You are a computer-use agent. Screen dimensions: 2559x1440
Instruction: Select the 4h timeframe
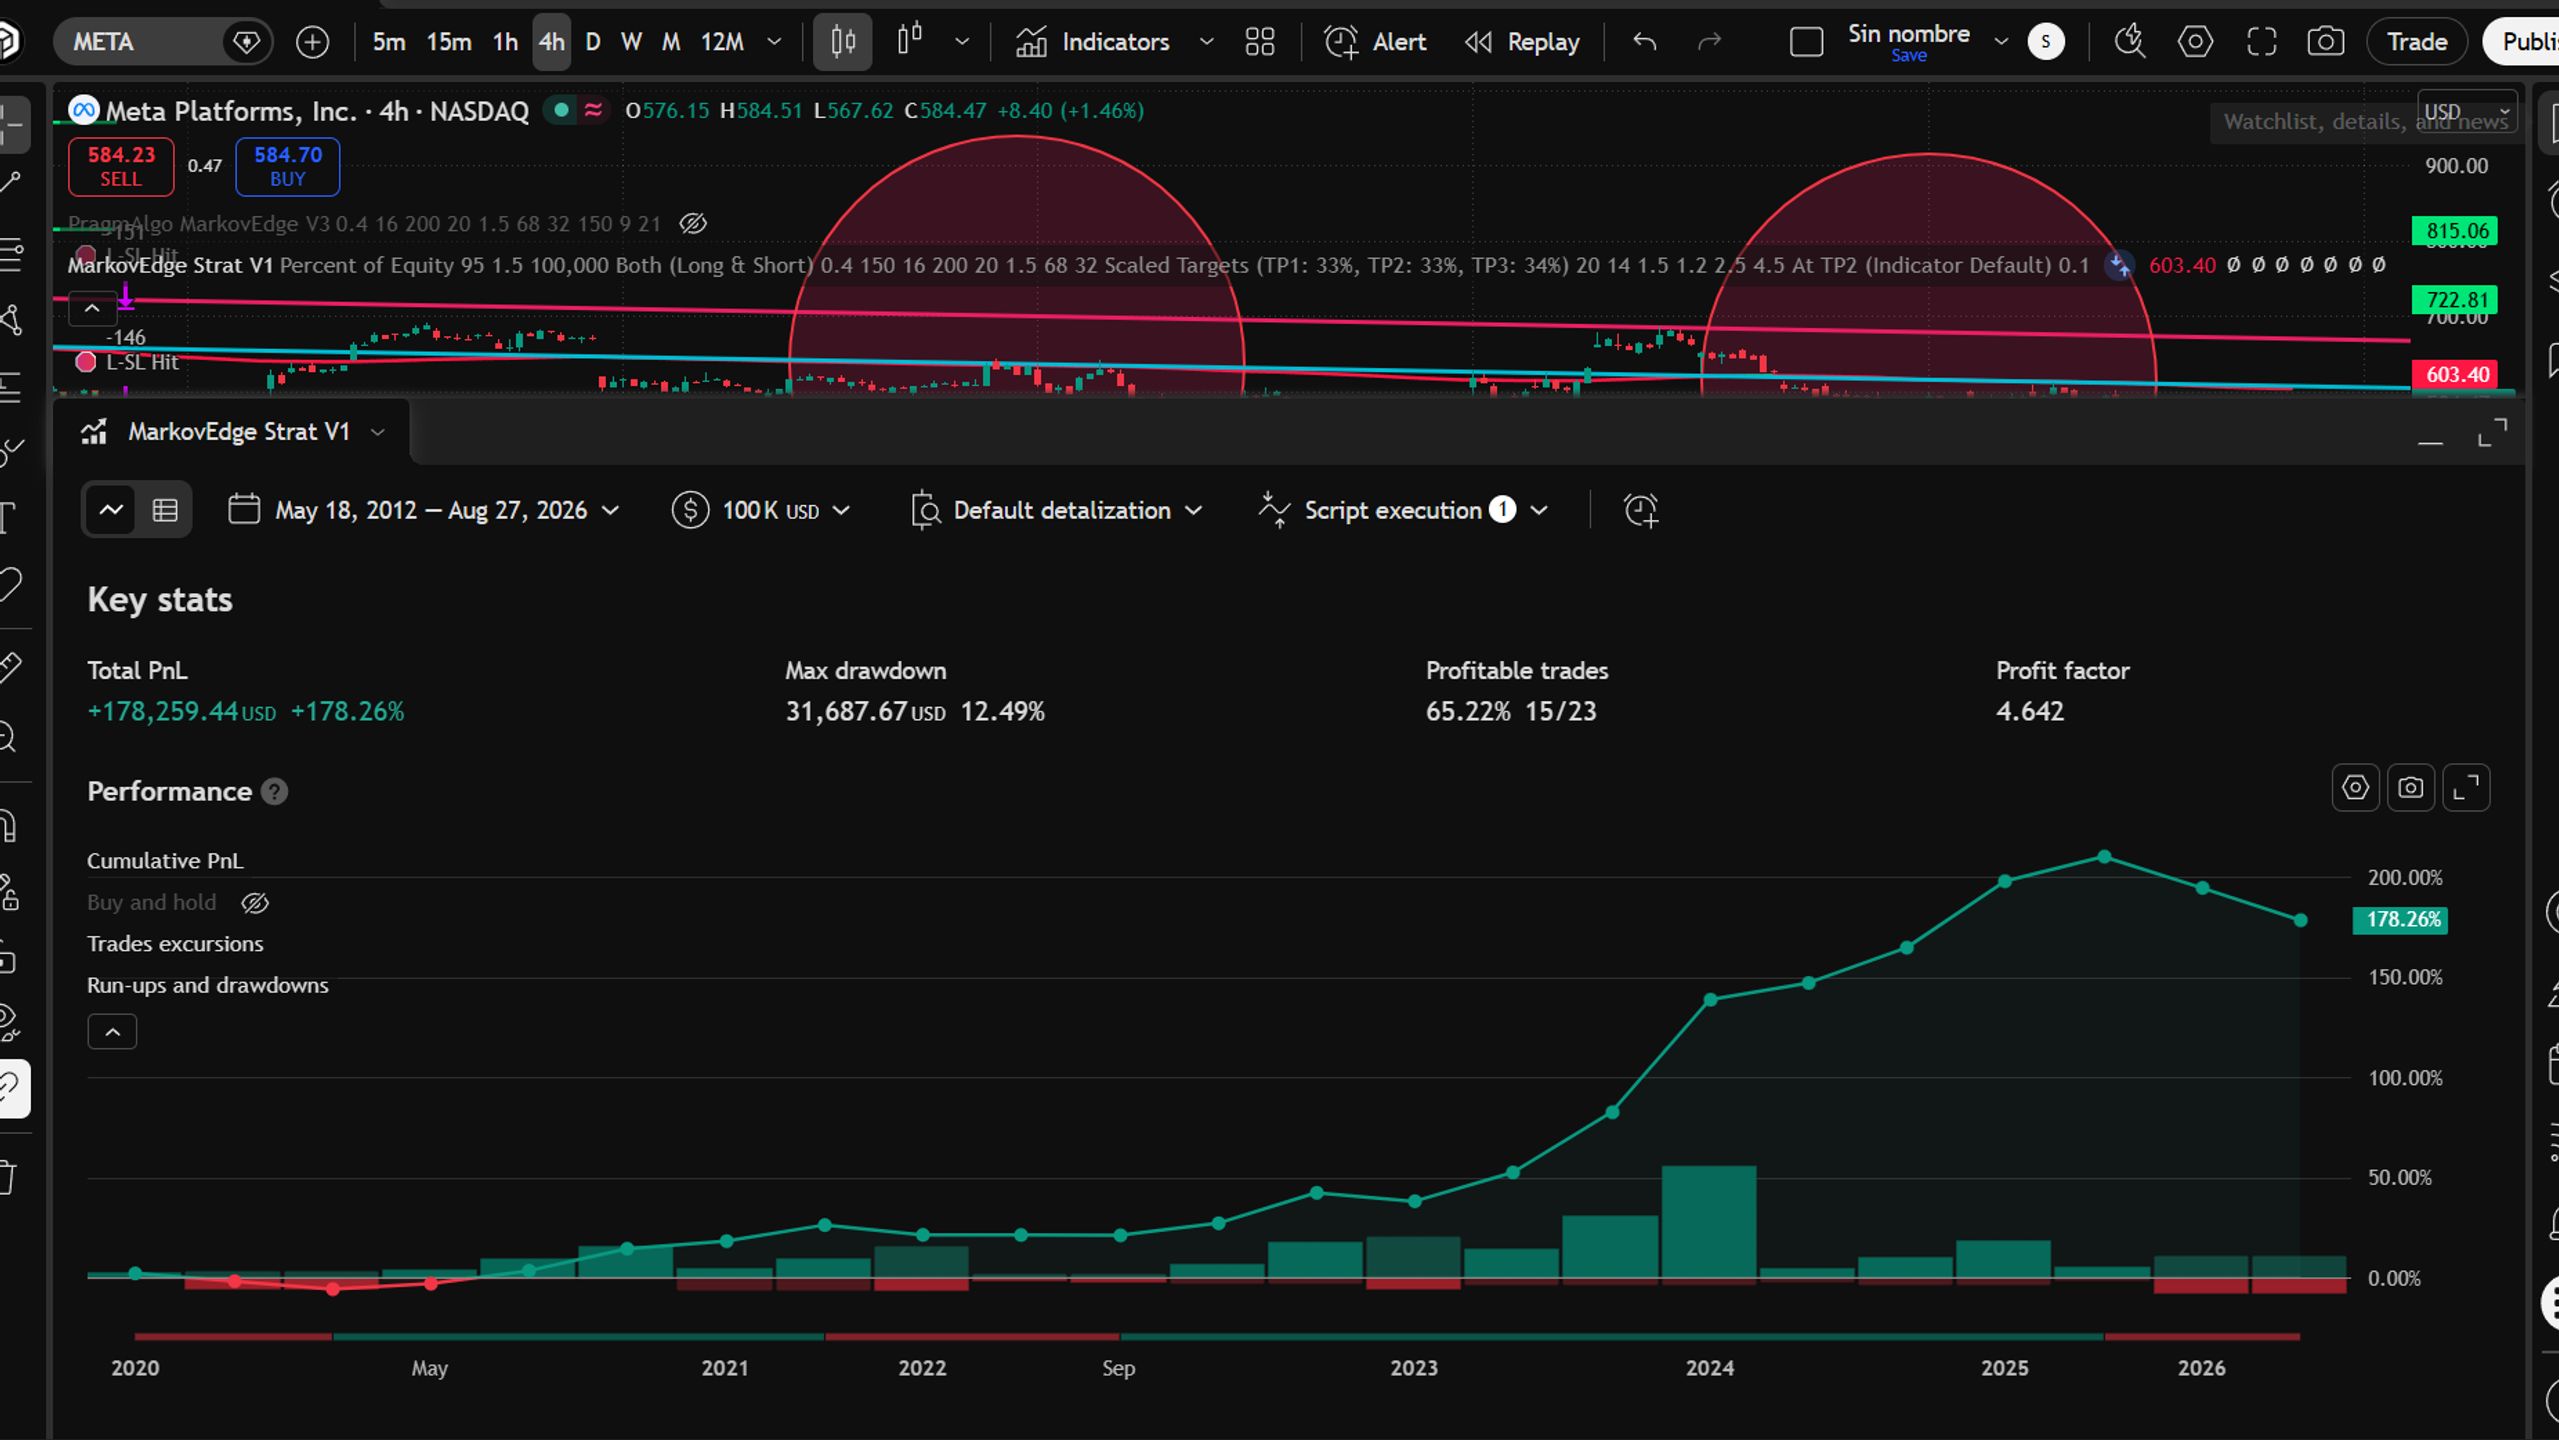point(551,42)
